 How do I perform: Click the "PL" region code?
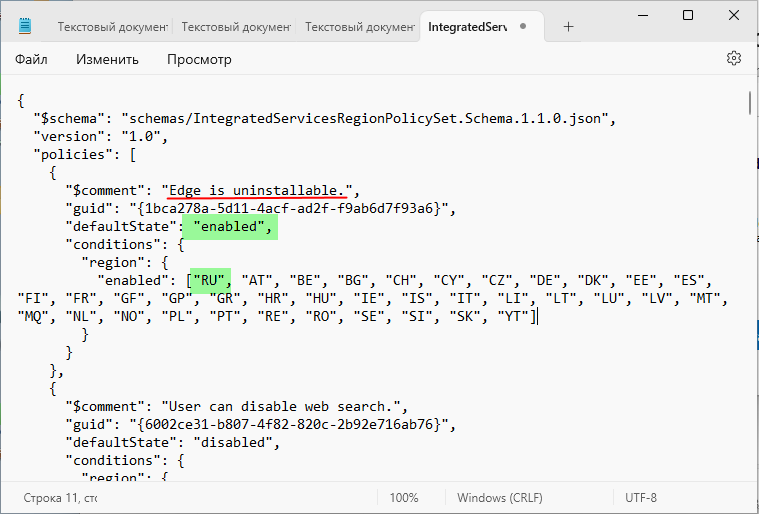point(178,317)
